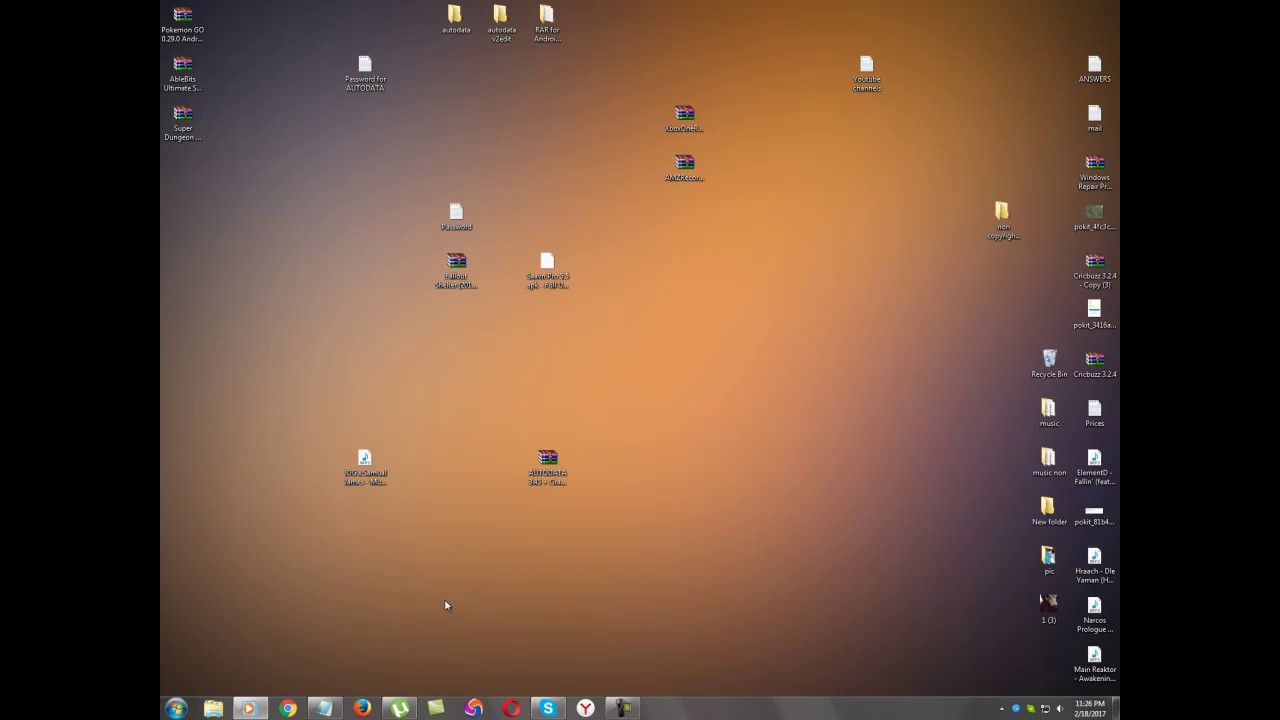Viewport: 1280px width, 720px height.
Task: Select the RAR for Android folder
Action: 547,24
